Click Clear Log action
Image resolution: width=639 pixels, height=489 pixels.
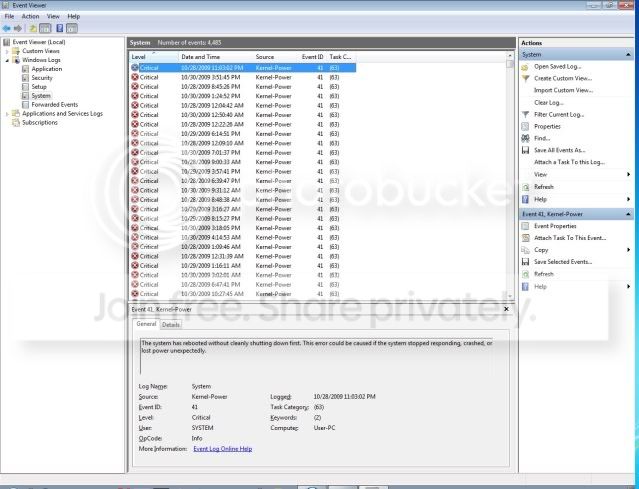point(549,103)
